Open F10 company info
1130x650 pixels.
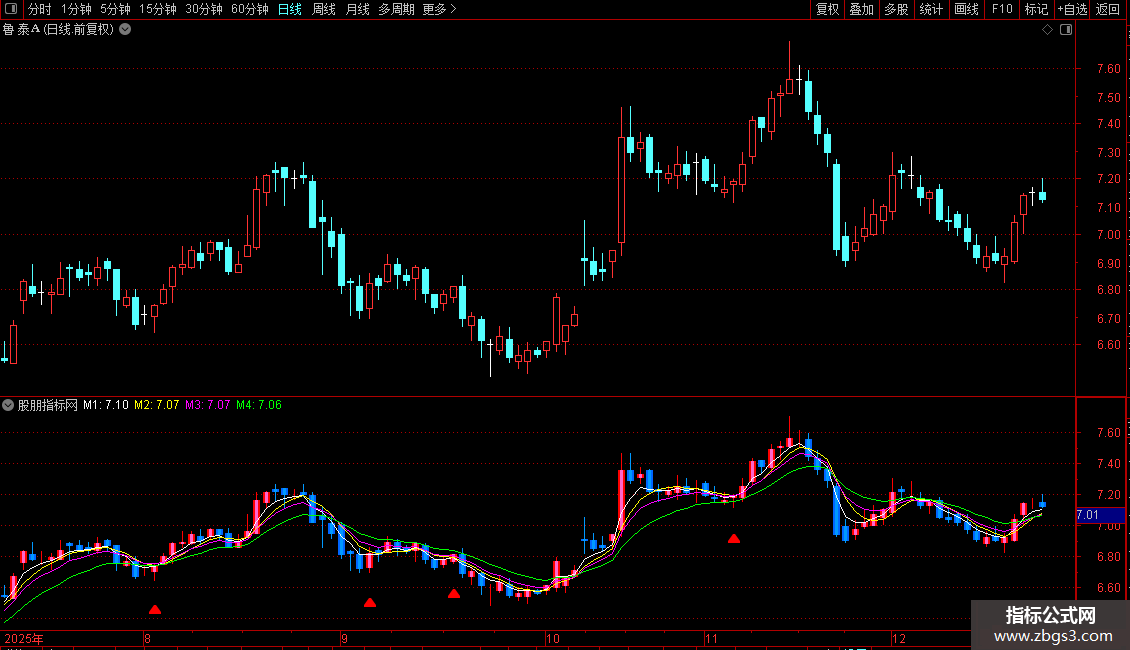[1002, 9]
